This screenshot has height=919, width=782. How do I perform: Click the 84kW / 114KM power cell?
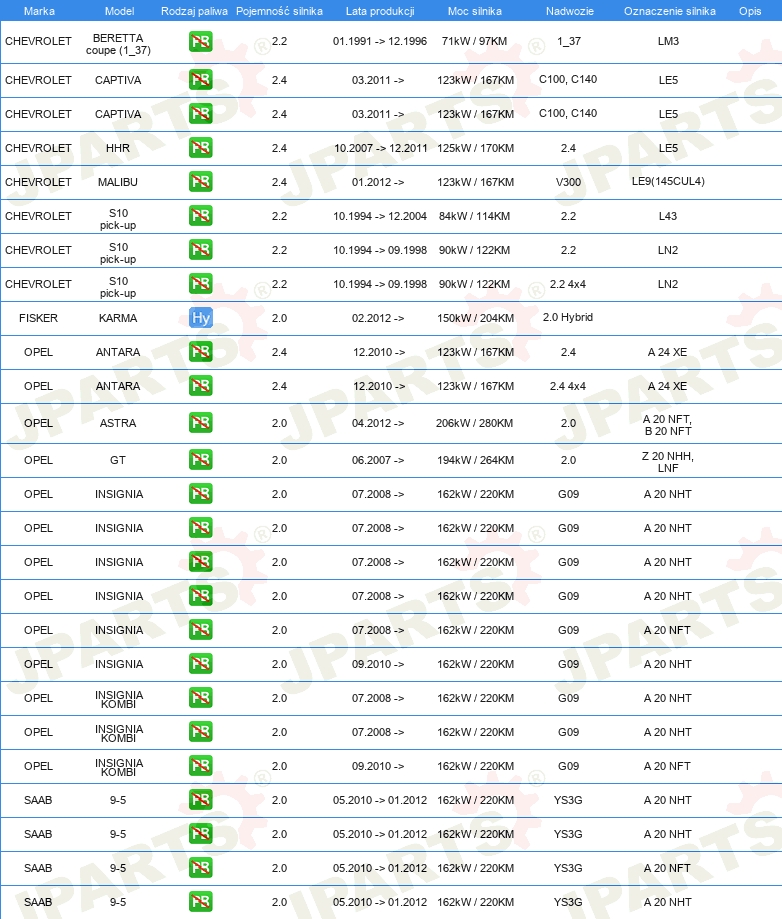pyautogui.click(x=474, y=216)
